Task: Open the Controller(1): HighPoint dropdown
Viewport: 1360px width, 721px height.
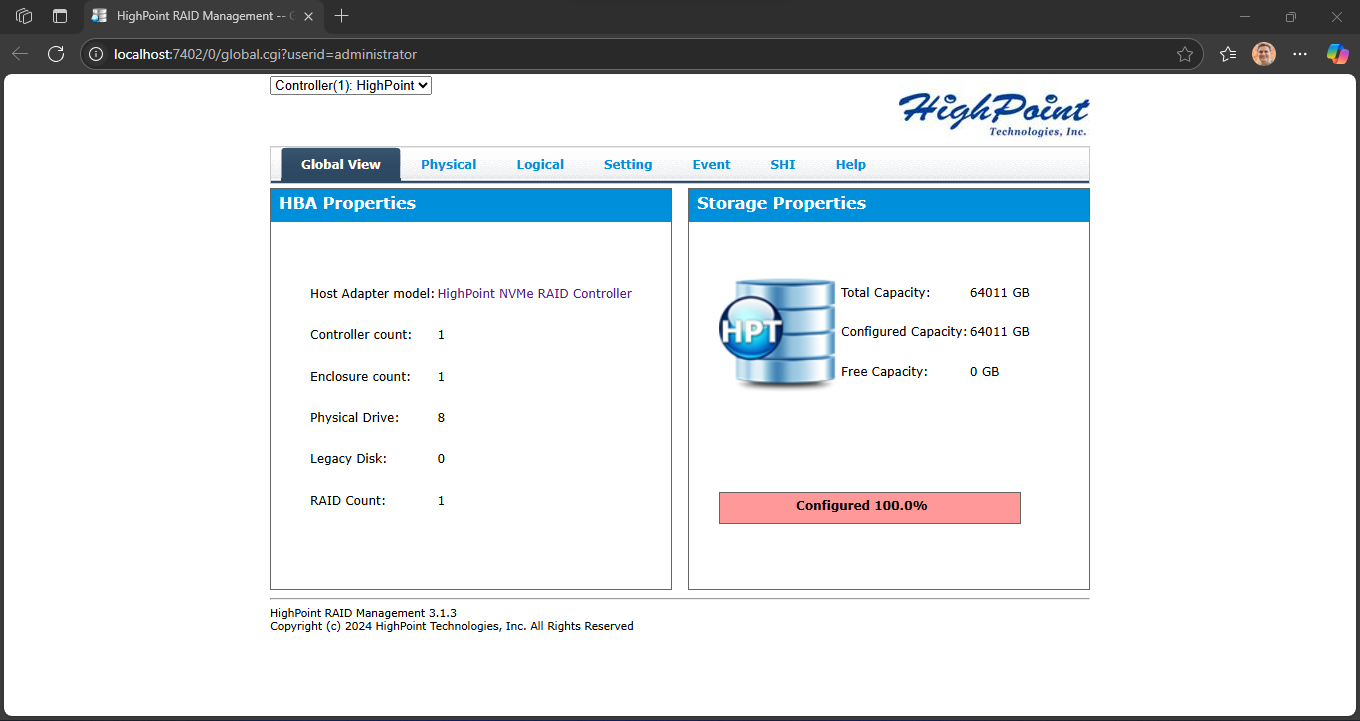Action: [x=350, y=85]
